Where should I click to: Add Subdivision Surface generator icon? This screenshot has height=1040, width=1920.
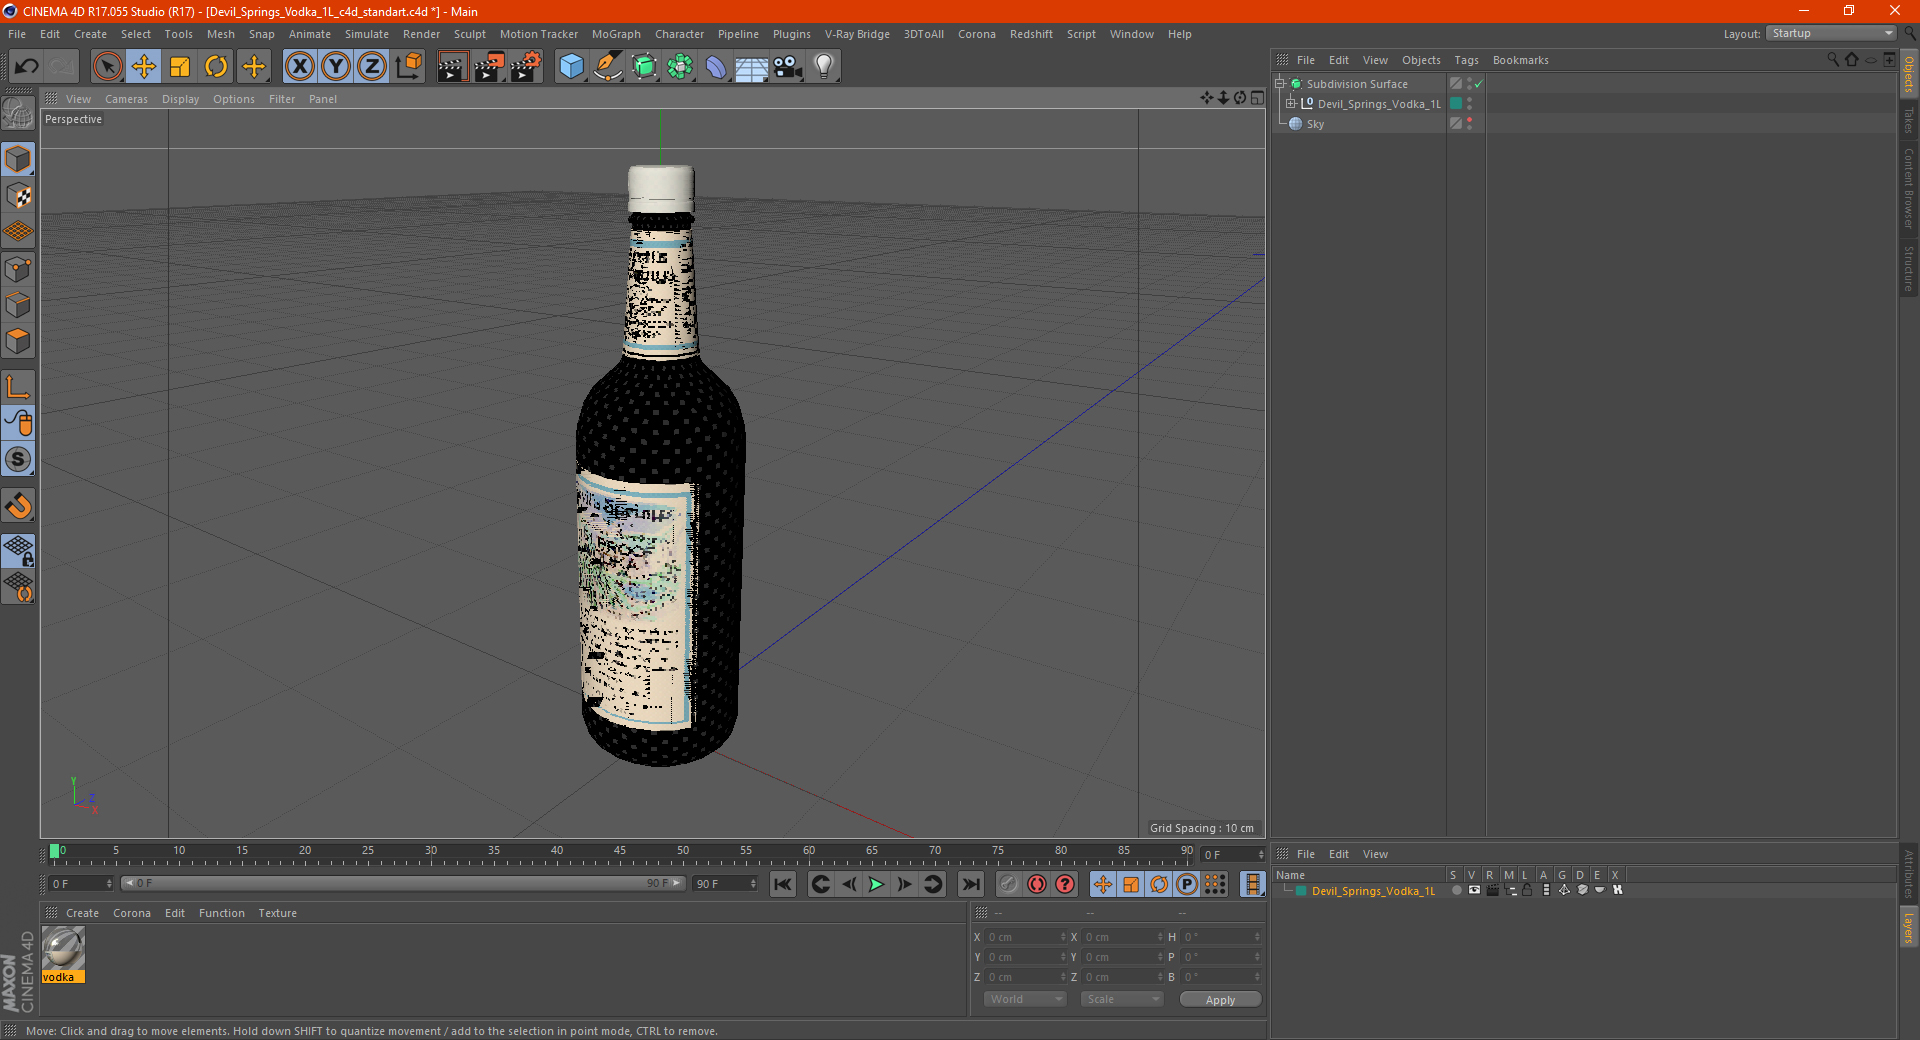[x=644, y=67]
